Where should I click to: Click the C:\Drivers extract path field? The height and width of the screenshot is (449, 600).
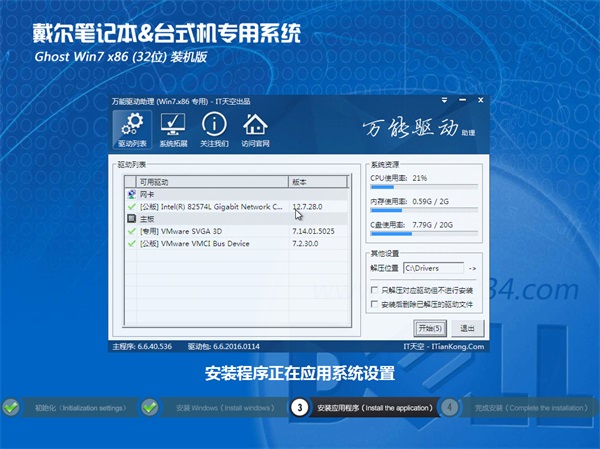point(434,268)
